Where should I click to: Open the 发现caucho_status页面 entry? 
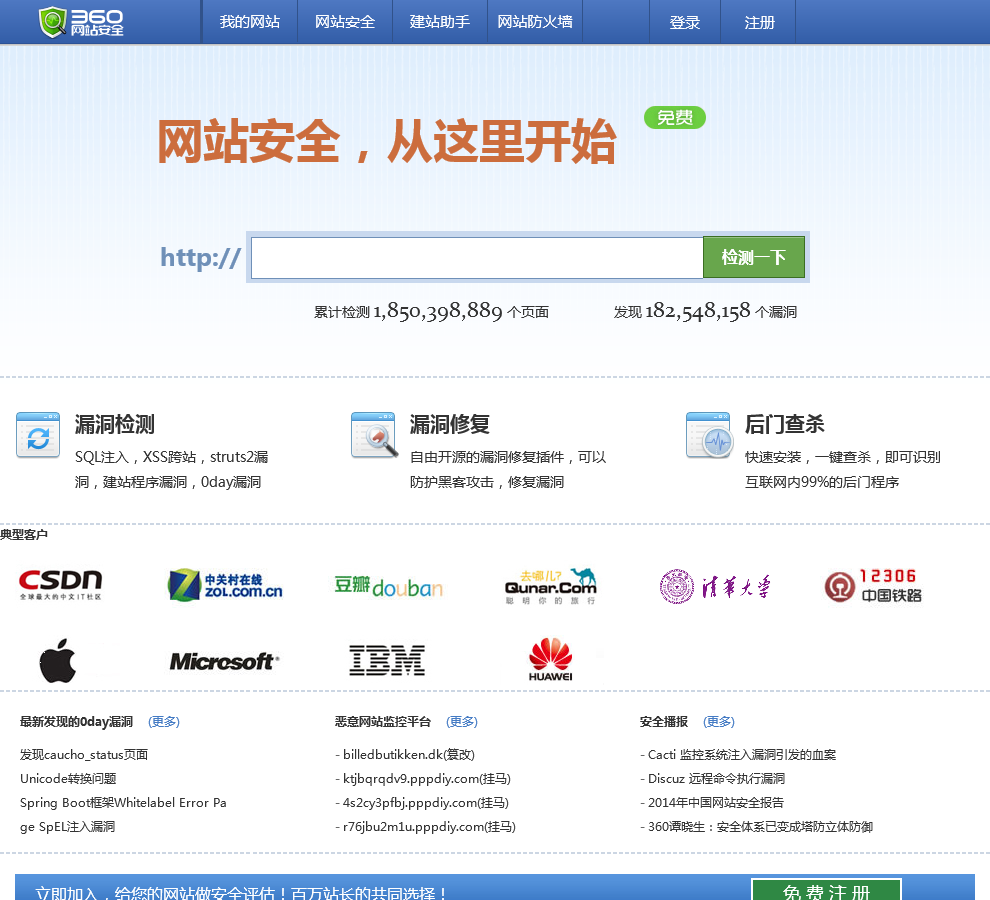[84, 754]
